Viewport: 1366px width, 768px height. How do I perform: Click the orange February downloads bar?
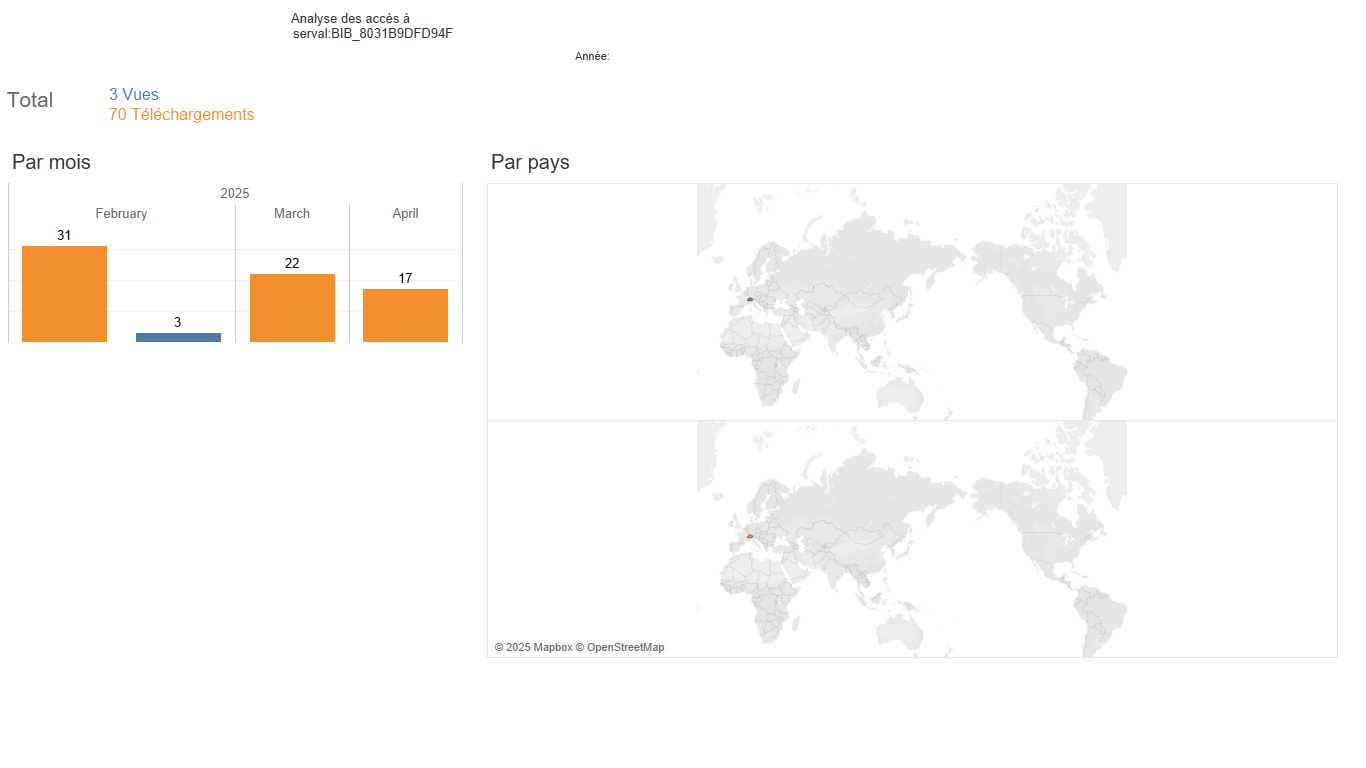coord(64,294)
